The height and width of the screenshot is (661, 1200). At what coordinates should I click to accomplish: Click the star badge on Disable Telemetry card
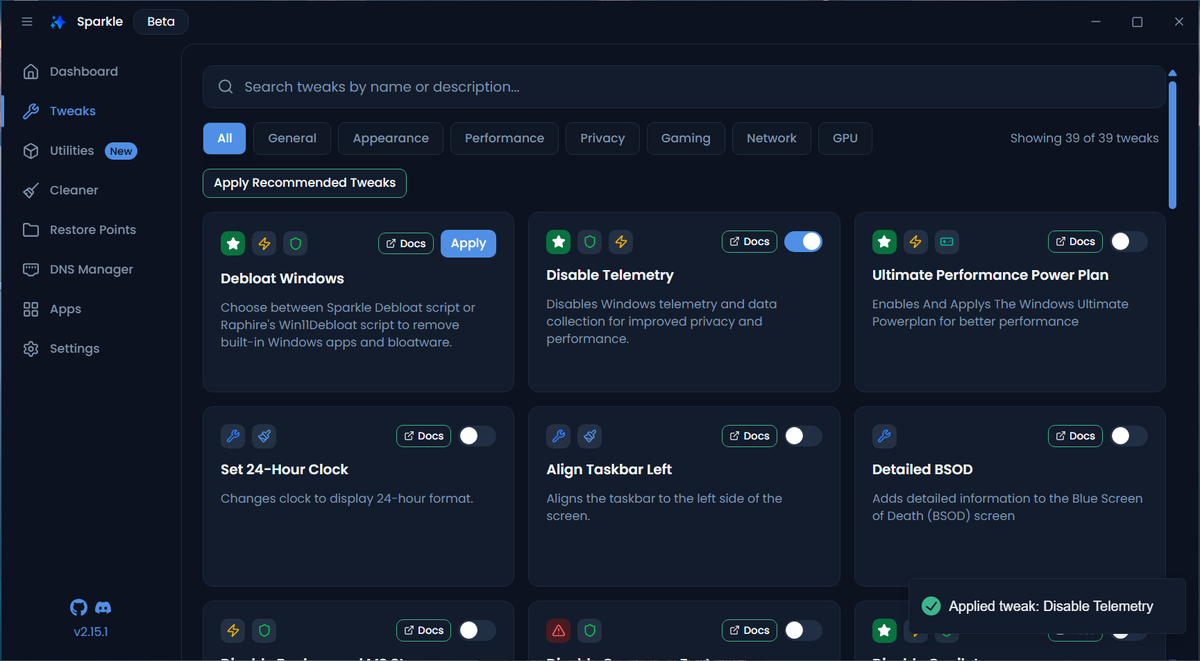click(x=559, y=241)
